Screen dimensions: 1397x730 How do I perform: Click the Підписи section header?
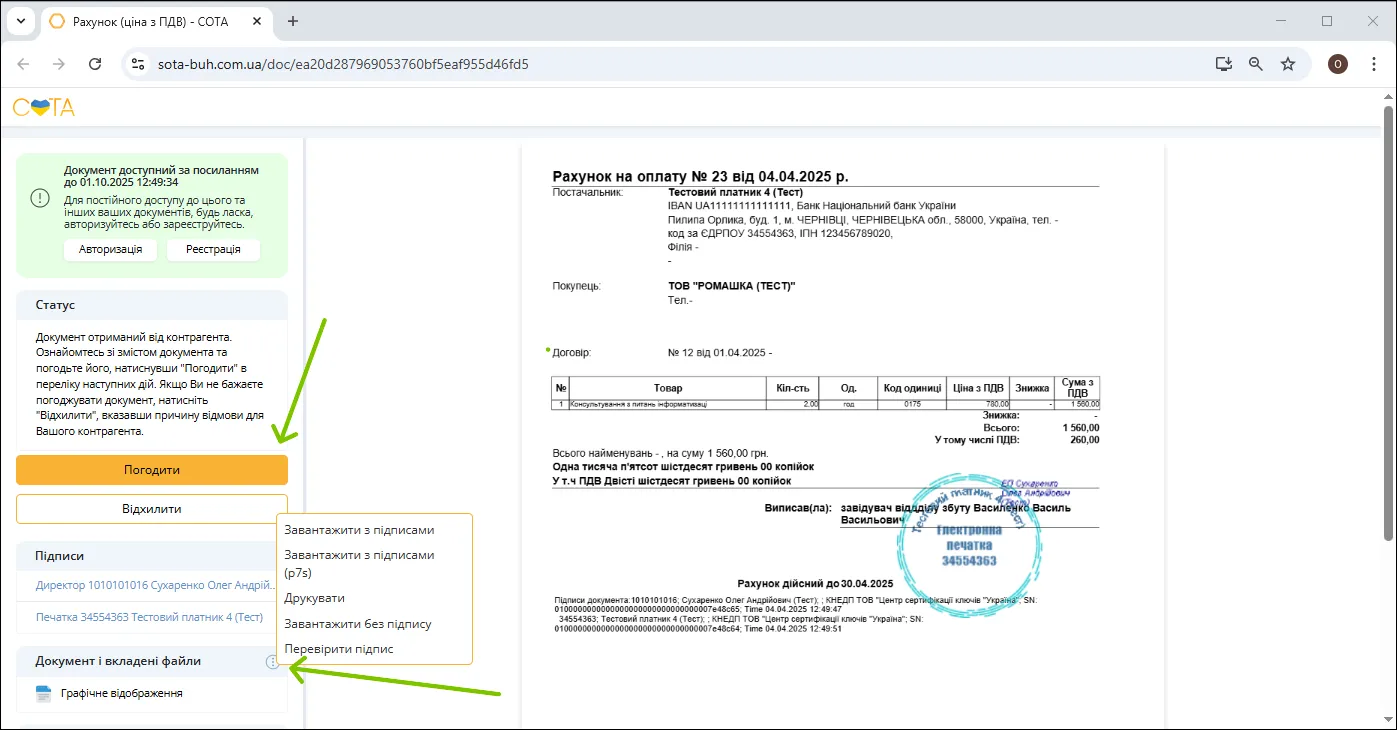152,556
